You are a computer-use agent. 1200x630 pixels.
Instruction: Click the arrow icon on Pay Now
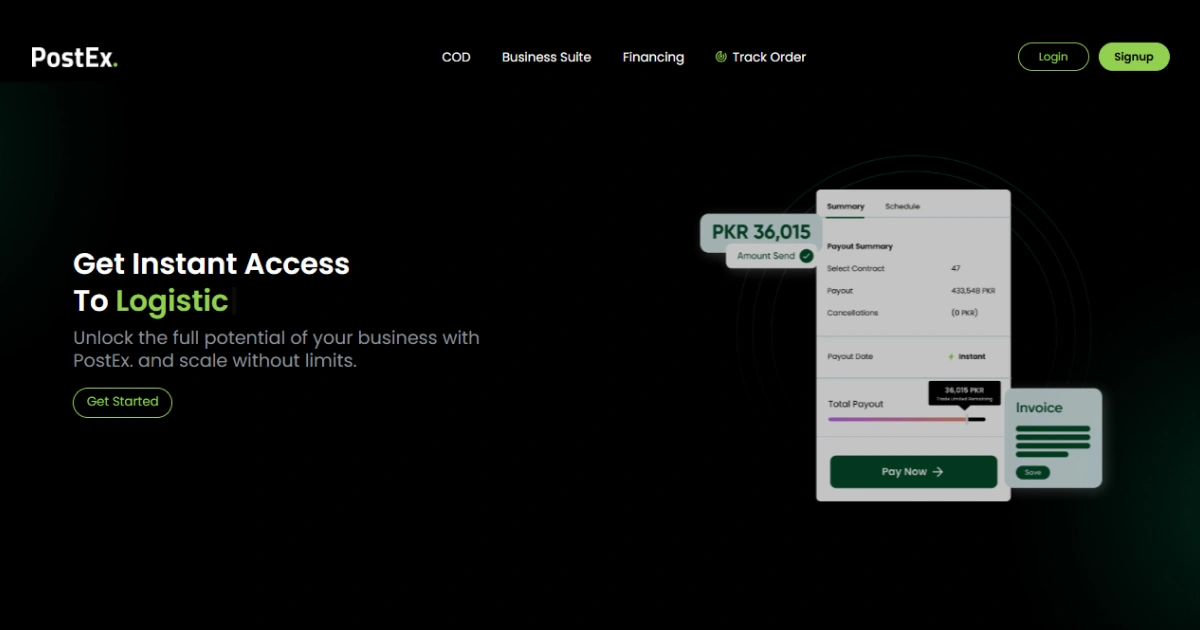click(938, 472)
